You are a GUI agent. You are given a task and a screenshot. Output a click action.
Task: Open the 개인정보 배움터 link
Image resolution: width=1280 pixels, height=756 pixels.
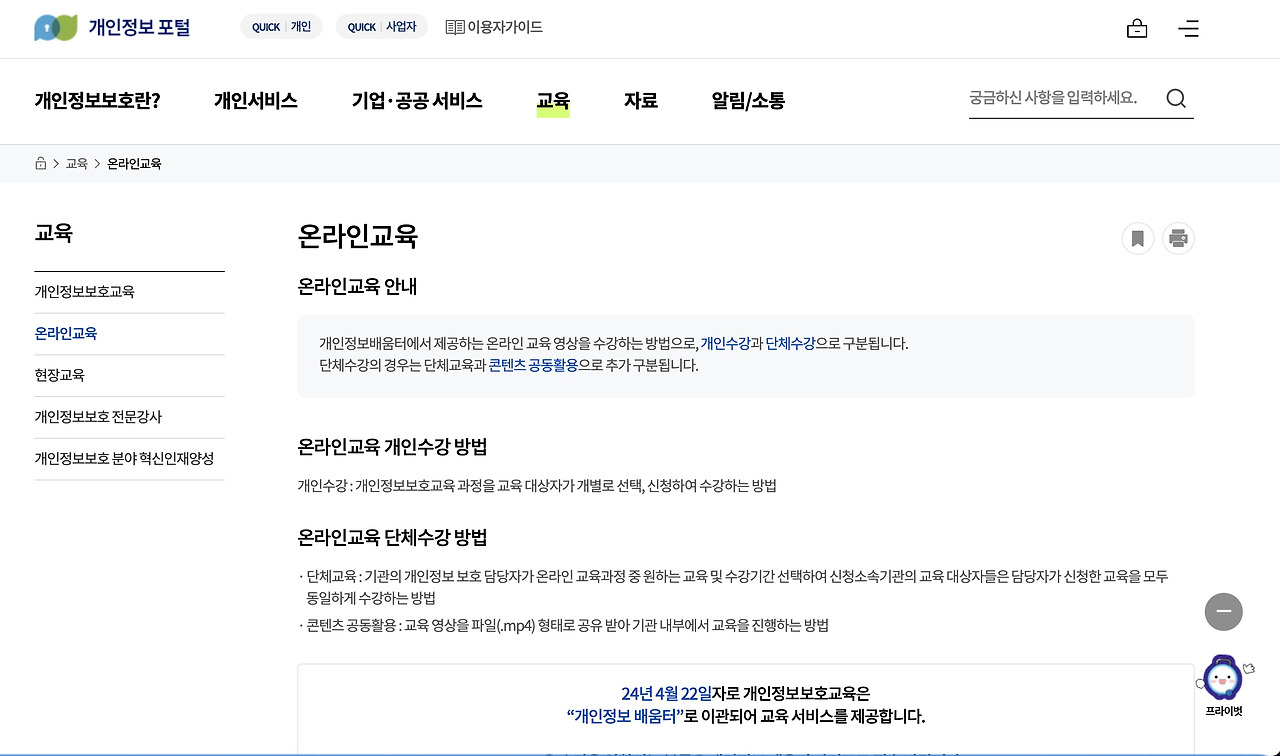coord(624,716)
